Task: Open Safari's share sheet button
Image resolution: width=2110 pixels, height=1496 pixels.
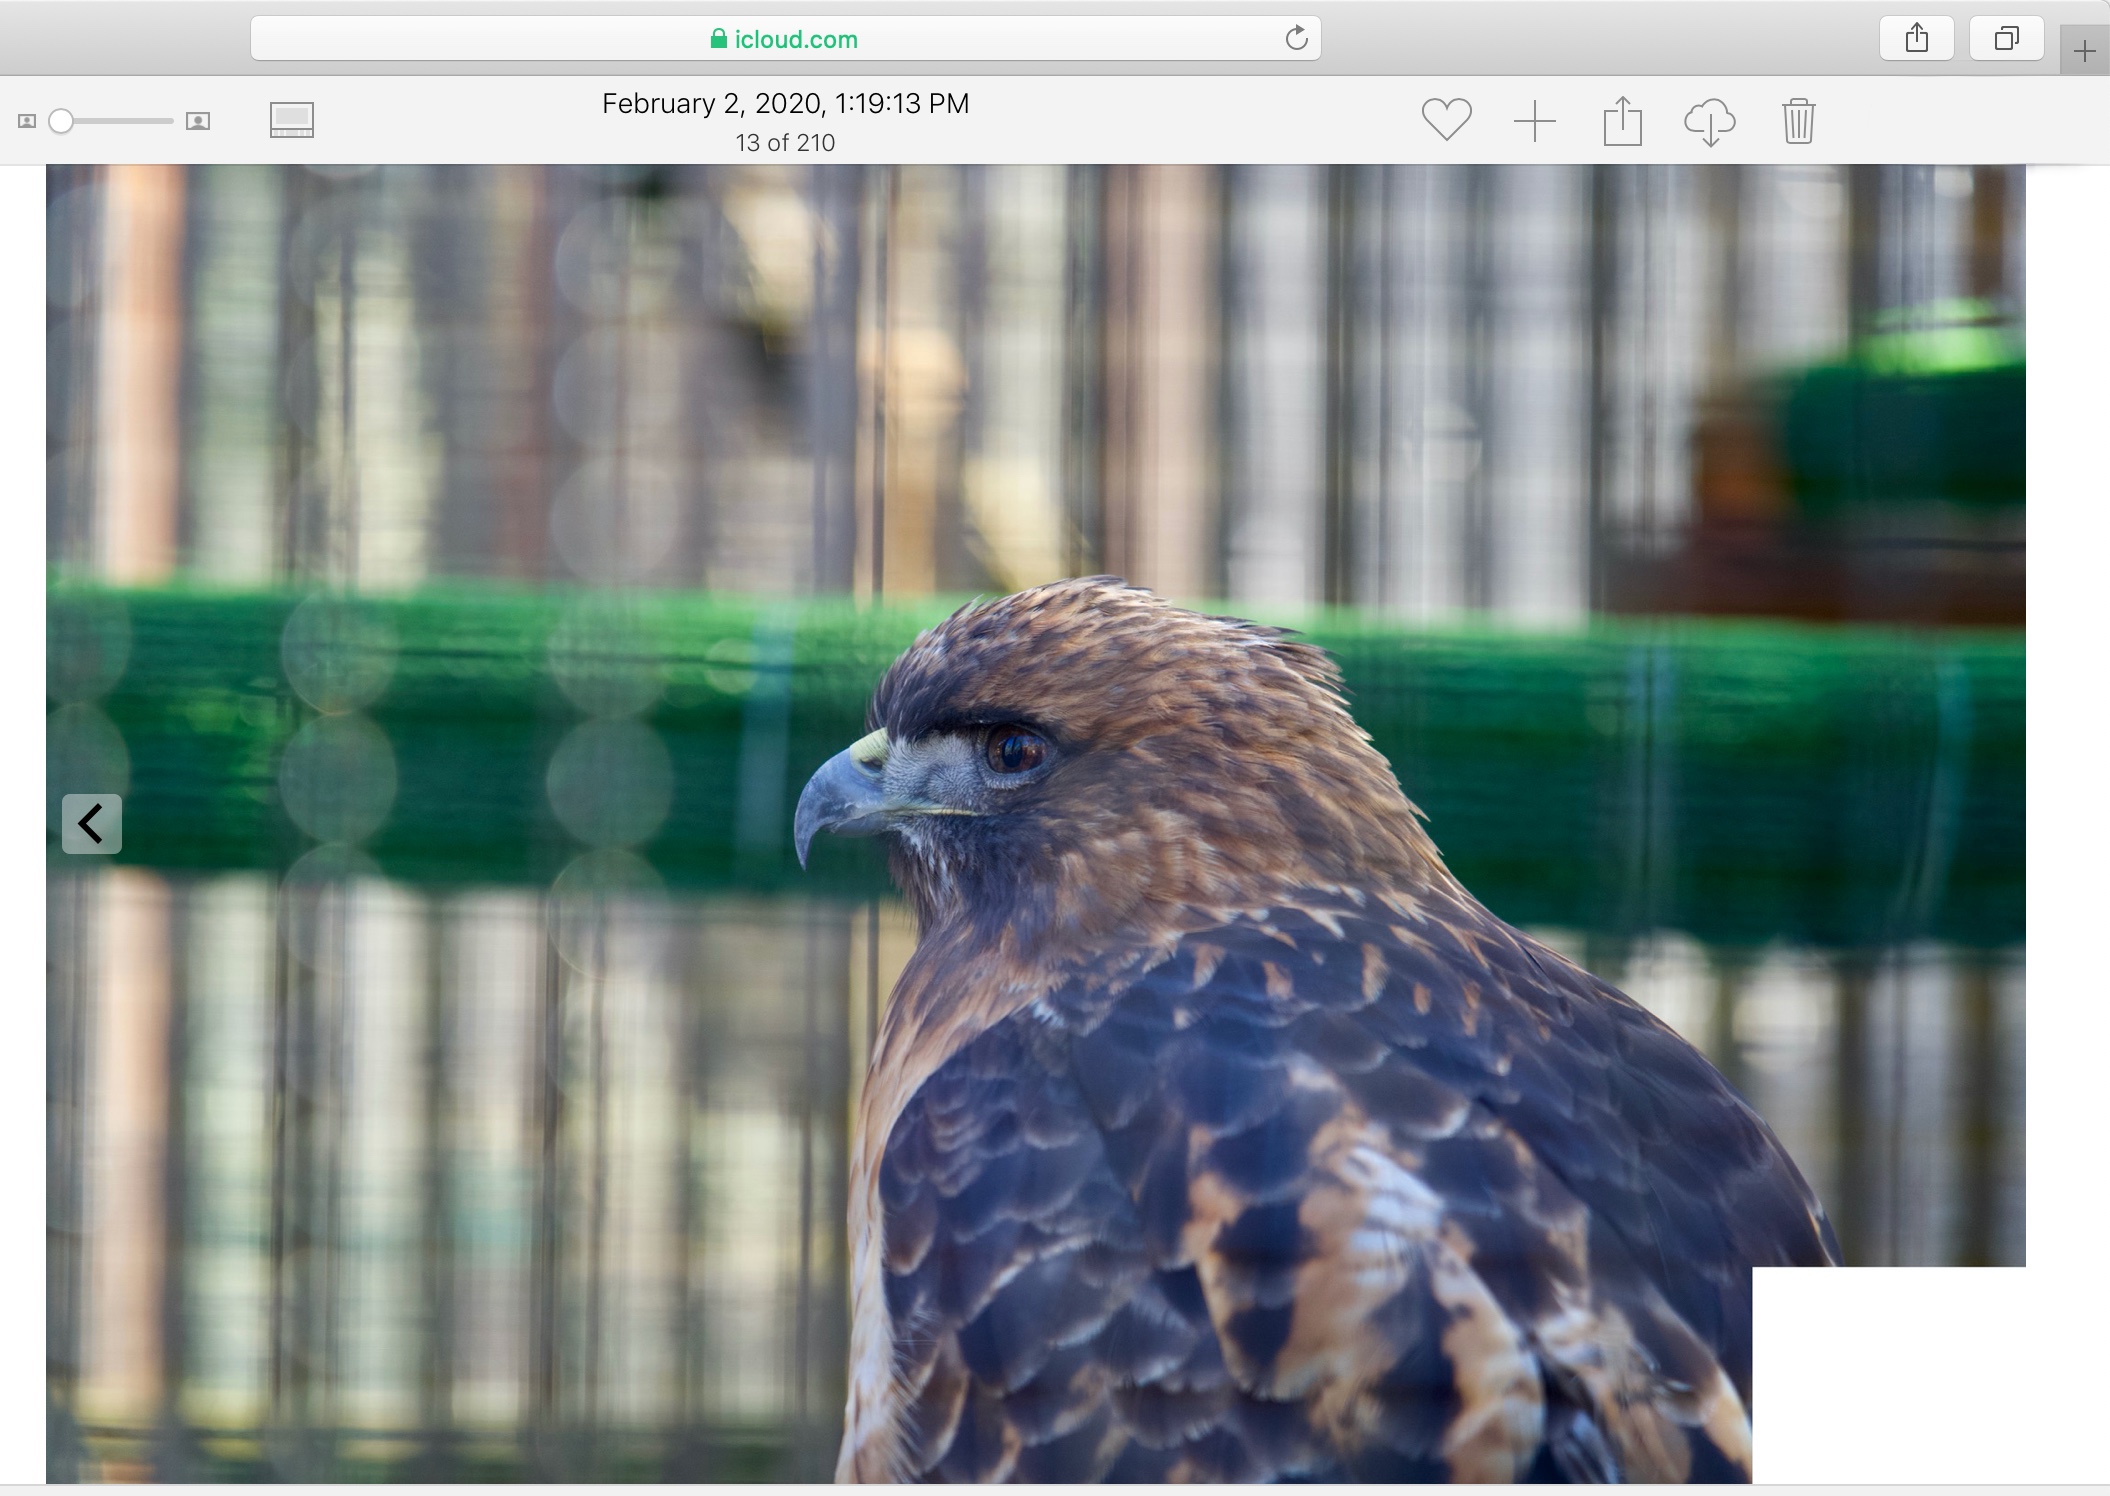Action: tap(1916, 39)
